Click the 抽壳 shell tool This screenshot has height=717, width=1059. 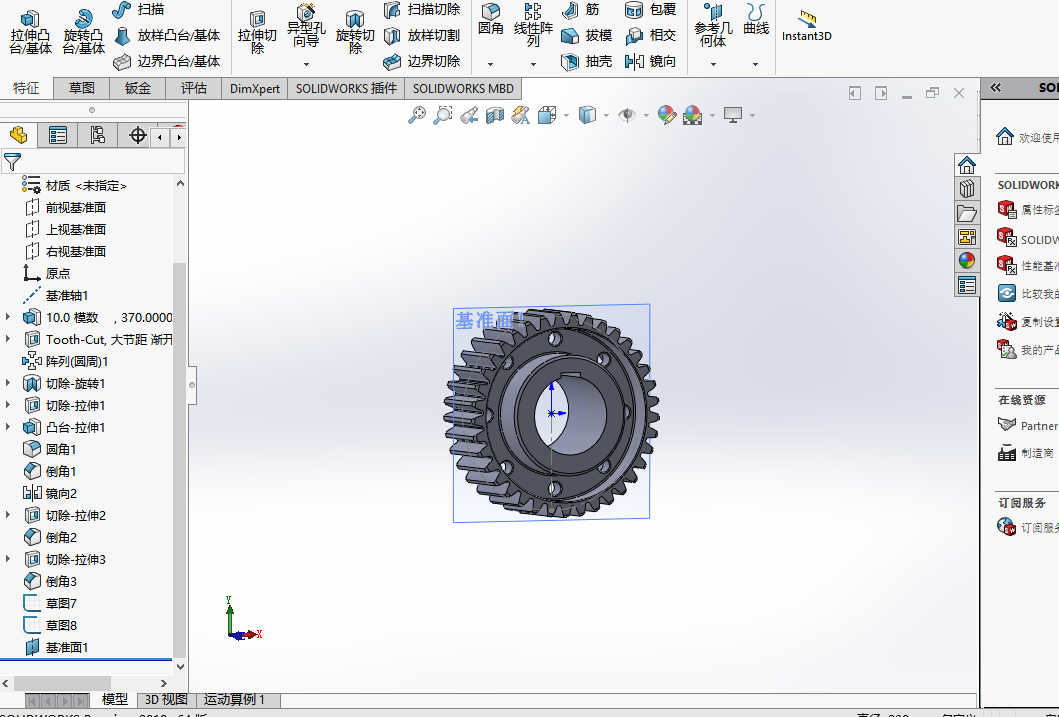click(586, 61)
